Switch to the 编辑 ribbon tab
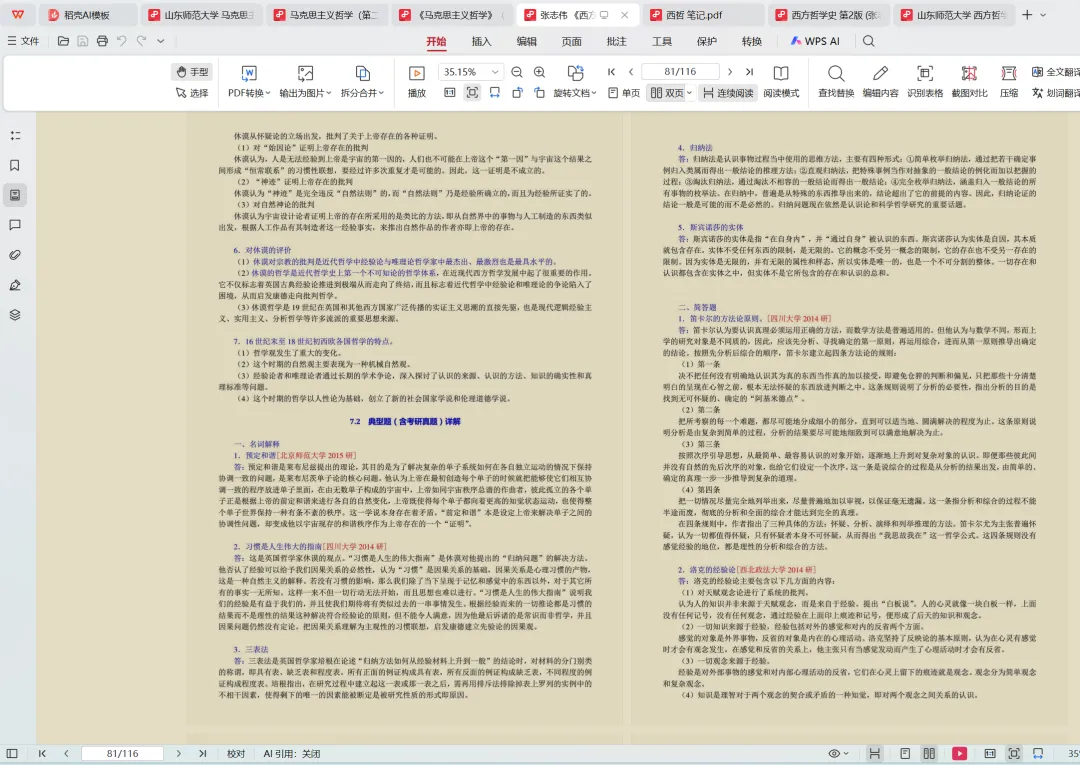 526,41
